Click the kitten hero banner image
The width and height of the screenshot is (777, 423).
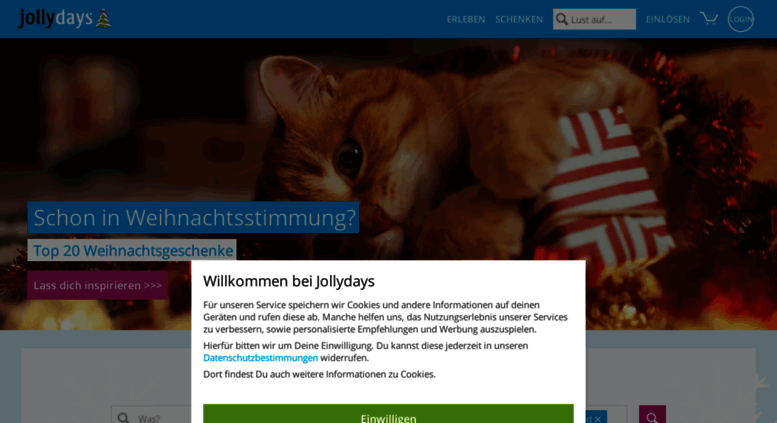(388, 149)
